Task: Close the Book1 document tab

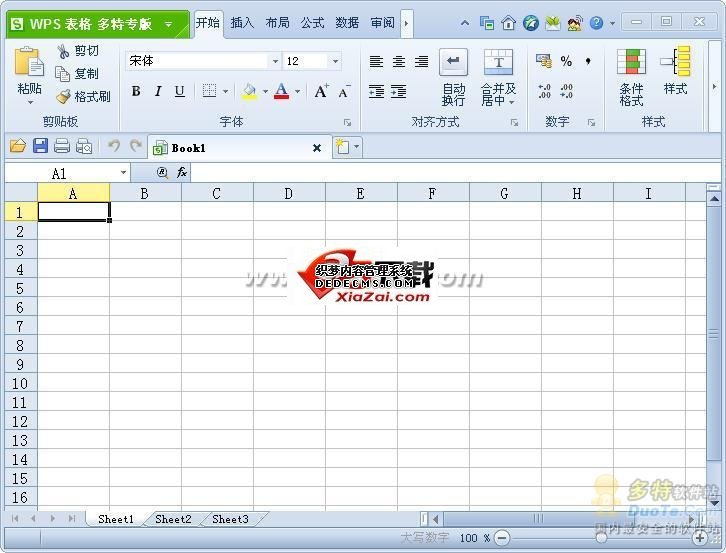Action: click(x=317, y=148)
